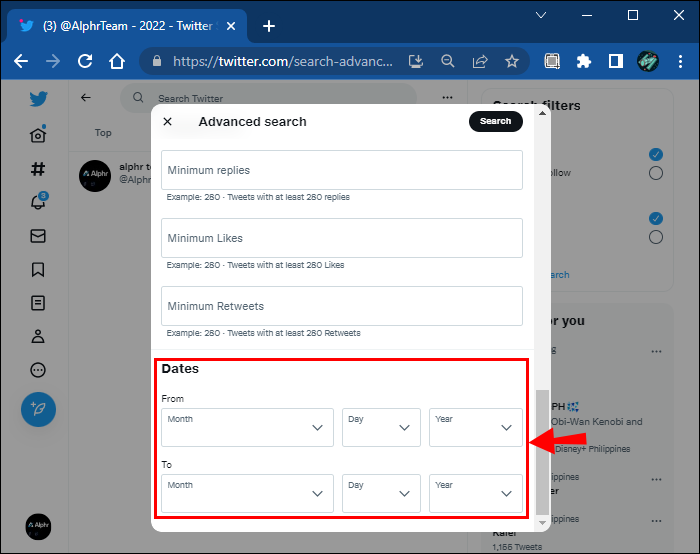Switch to the Top results tab

pos(103,133)
